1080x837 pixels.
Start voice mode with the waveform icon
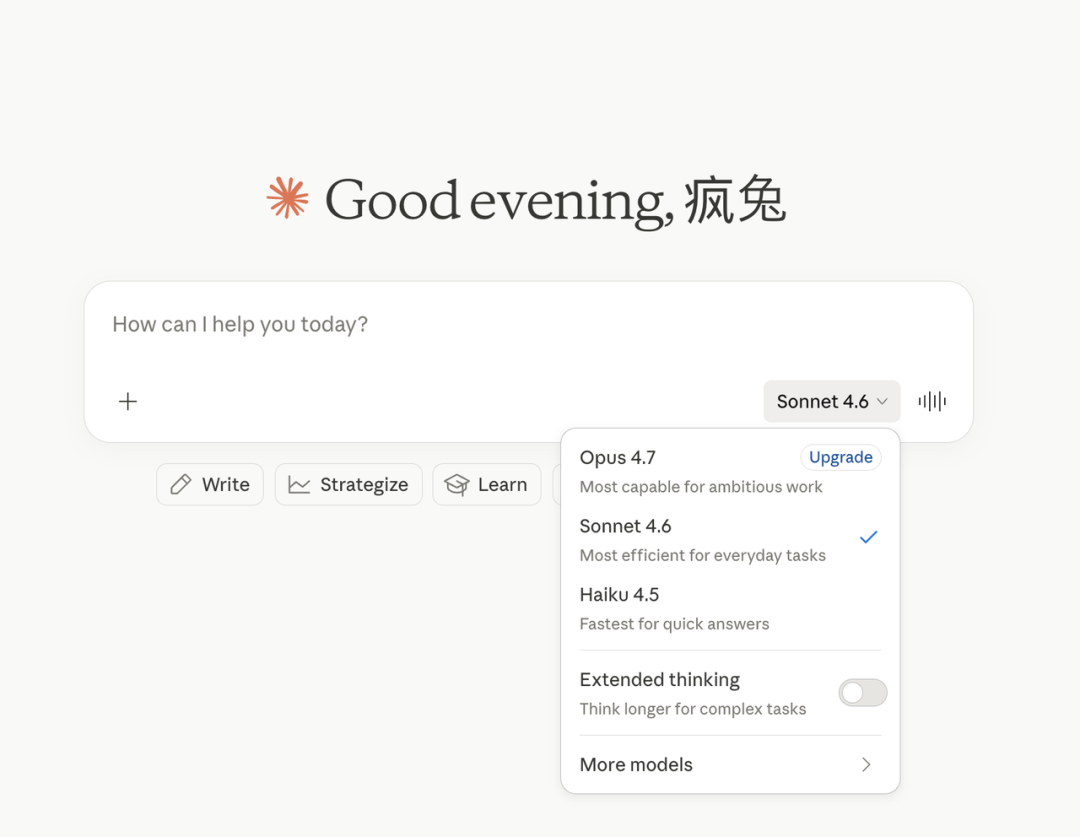point(932,402)
